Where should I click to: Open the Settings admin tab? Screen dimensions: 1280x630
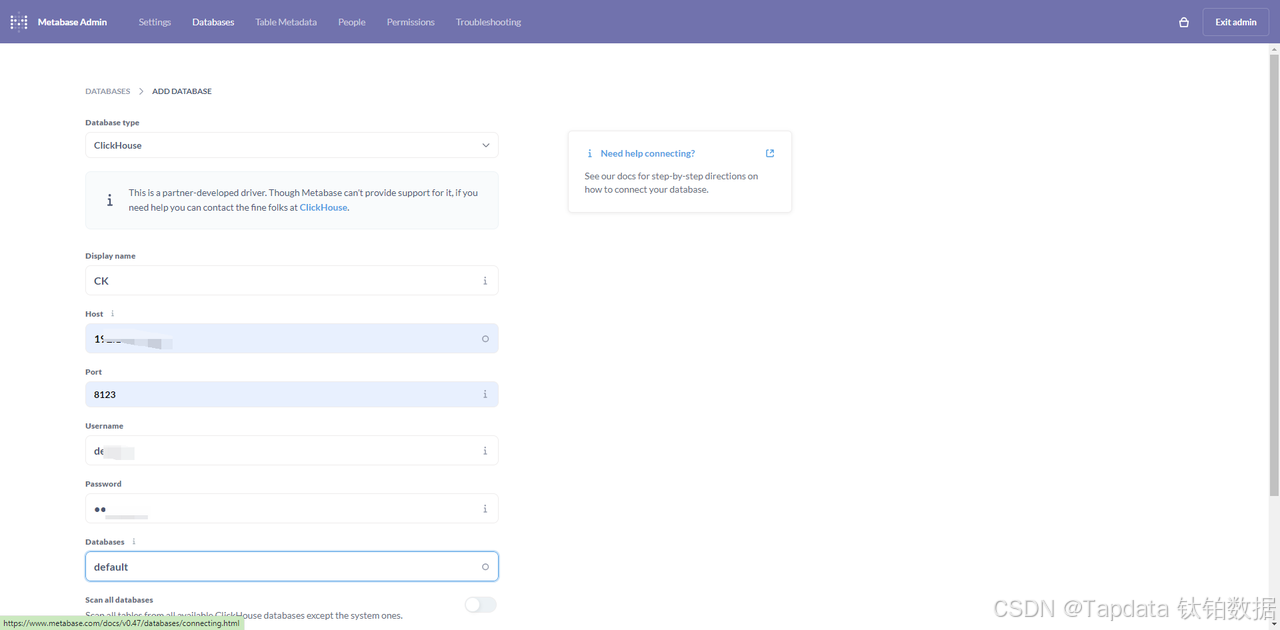click(x=155, y=22)
